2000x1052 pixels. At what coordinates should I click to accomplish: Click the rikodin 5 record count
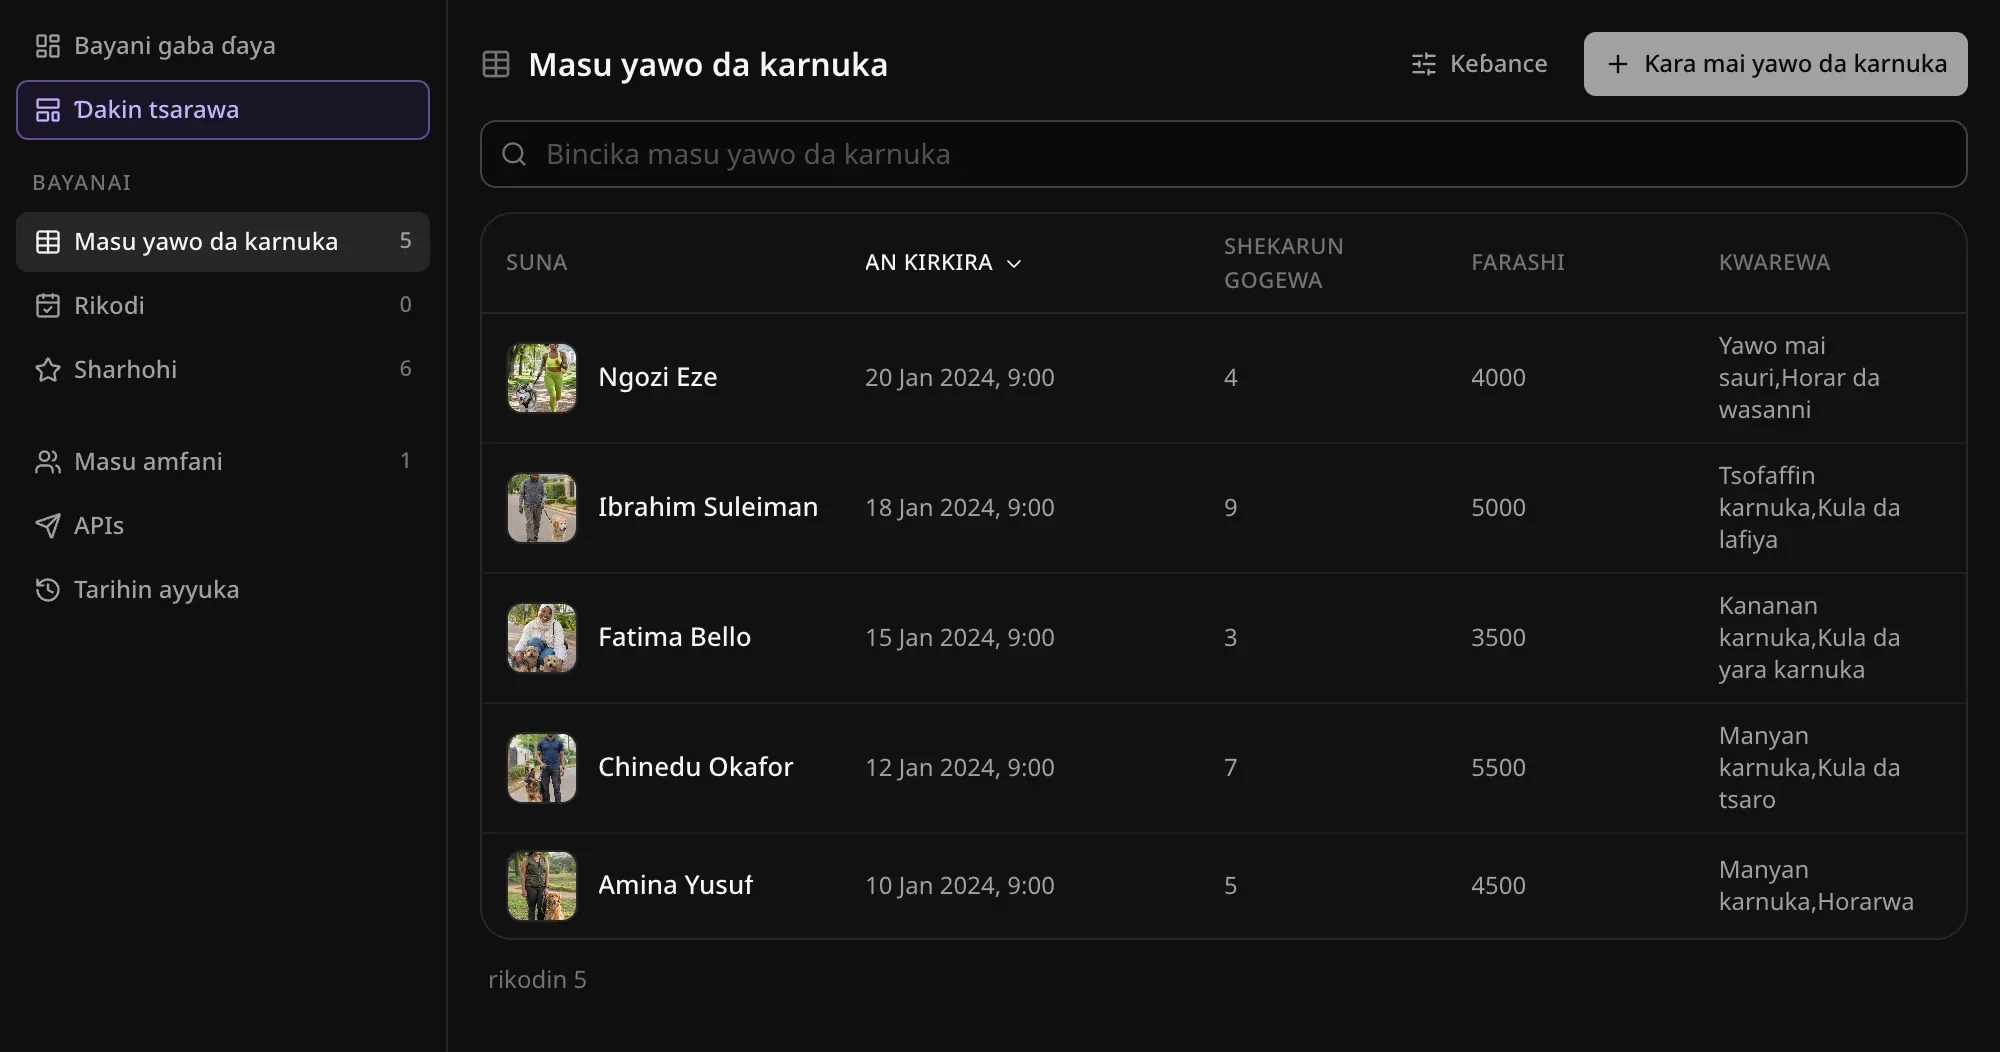(537, 980)
